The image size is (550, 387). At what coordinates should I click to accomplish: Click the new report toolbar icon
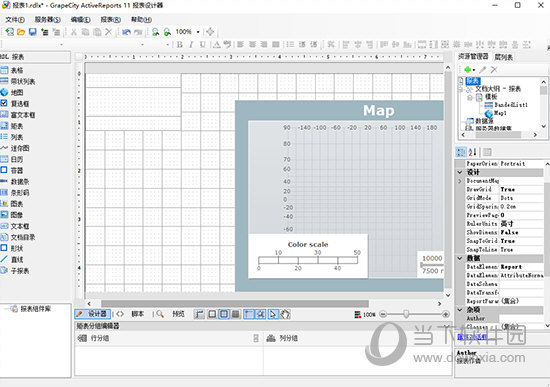9,32
